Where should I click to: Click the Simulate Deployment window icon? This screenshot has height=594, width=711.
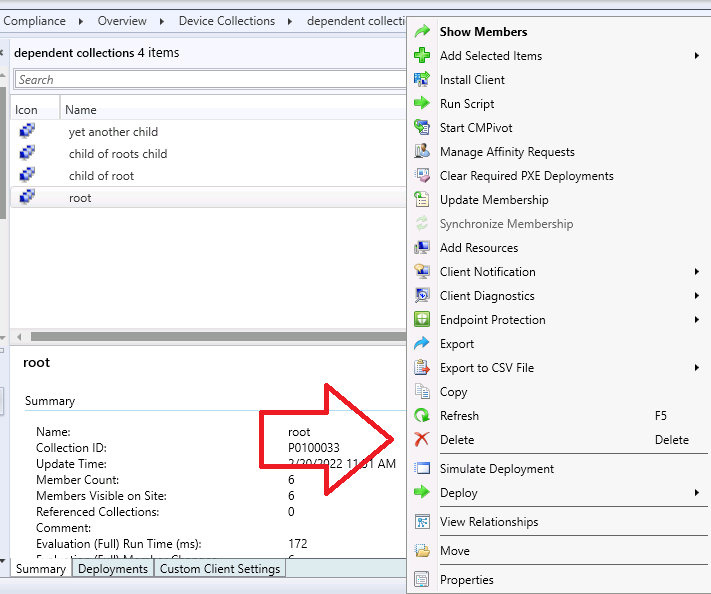[422, 468]
